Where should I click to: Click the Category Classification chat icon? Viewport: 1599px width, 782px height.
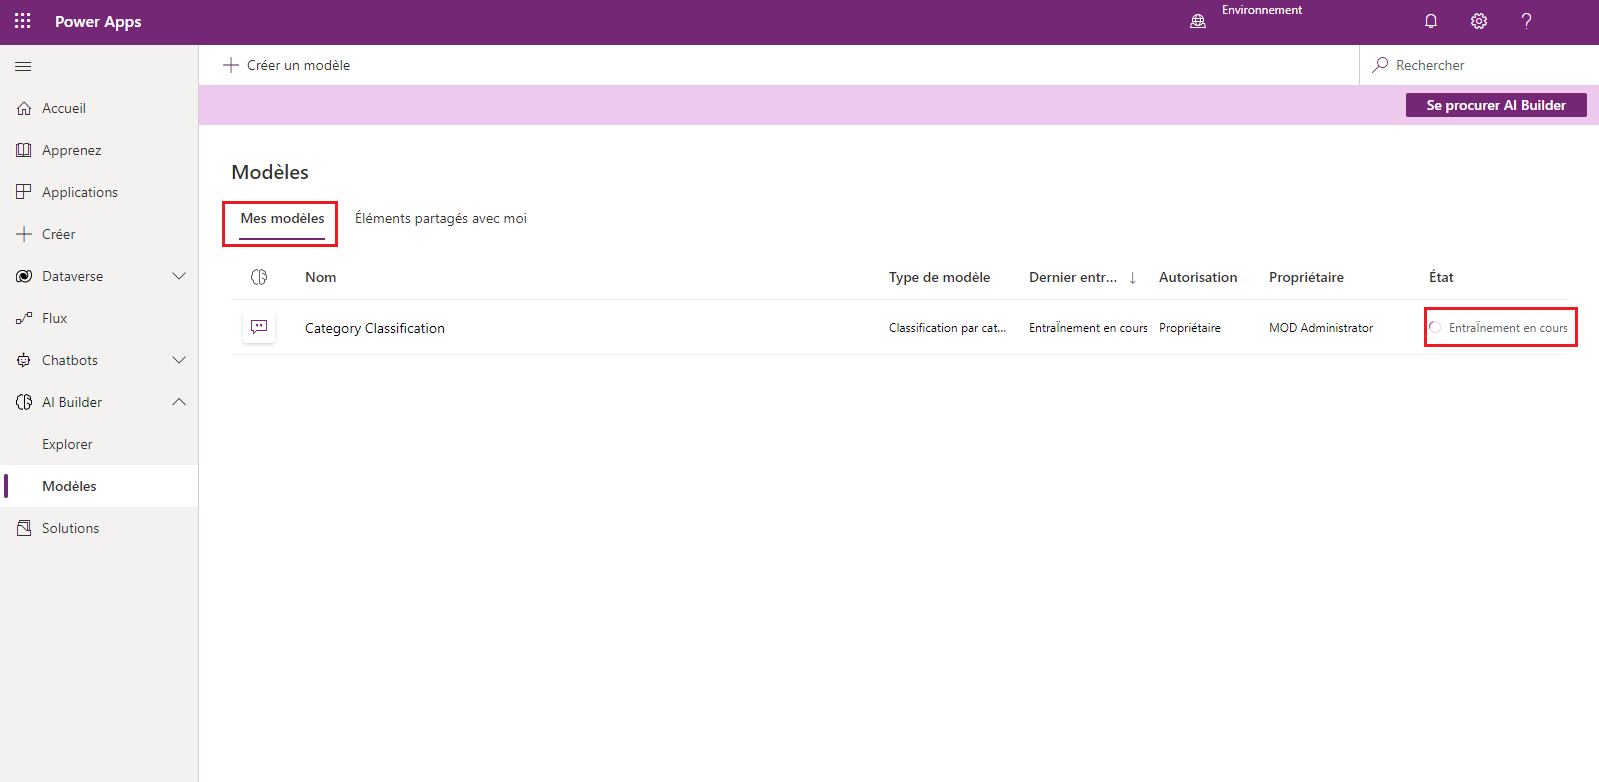(x=259, y=327)
